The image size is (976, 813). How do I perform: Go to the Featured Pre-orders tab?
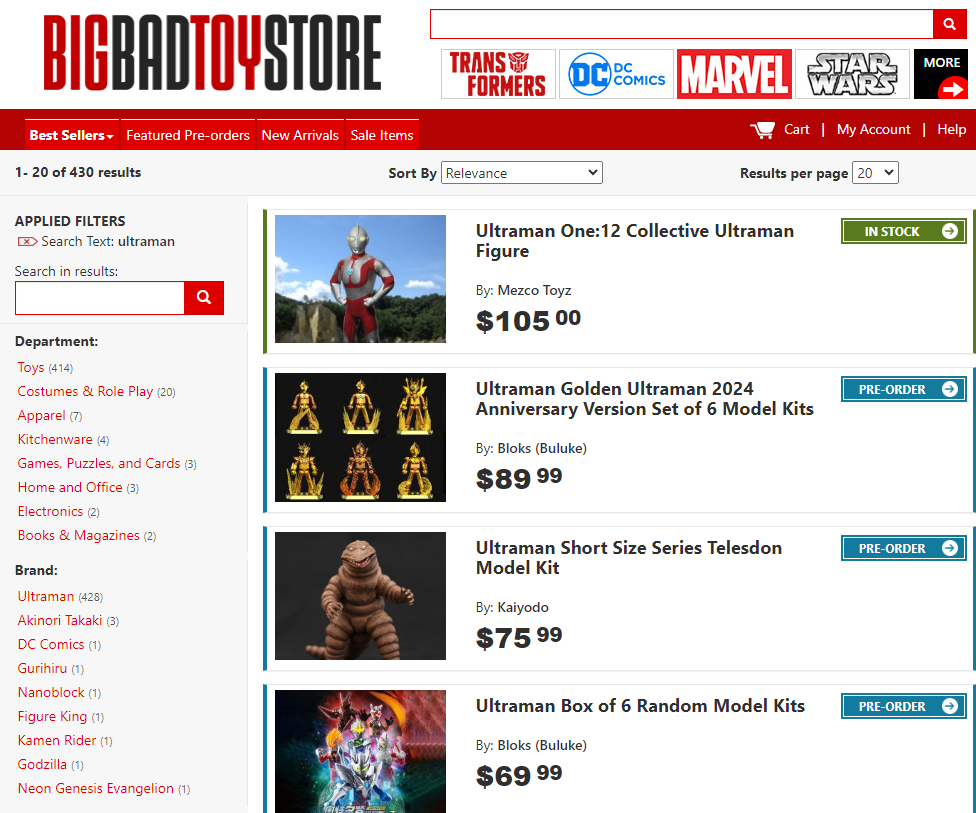[188, 135]
